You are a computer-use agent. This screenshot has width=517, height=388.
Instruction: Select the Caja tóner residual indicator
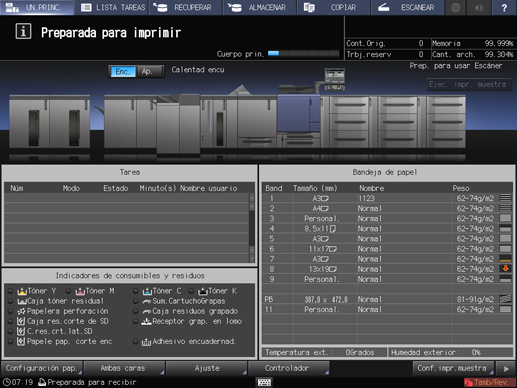60,301
